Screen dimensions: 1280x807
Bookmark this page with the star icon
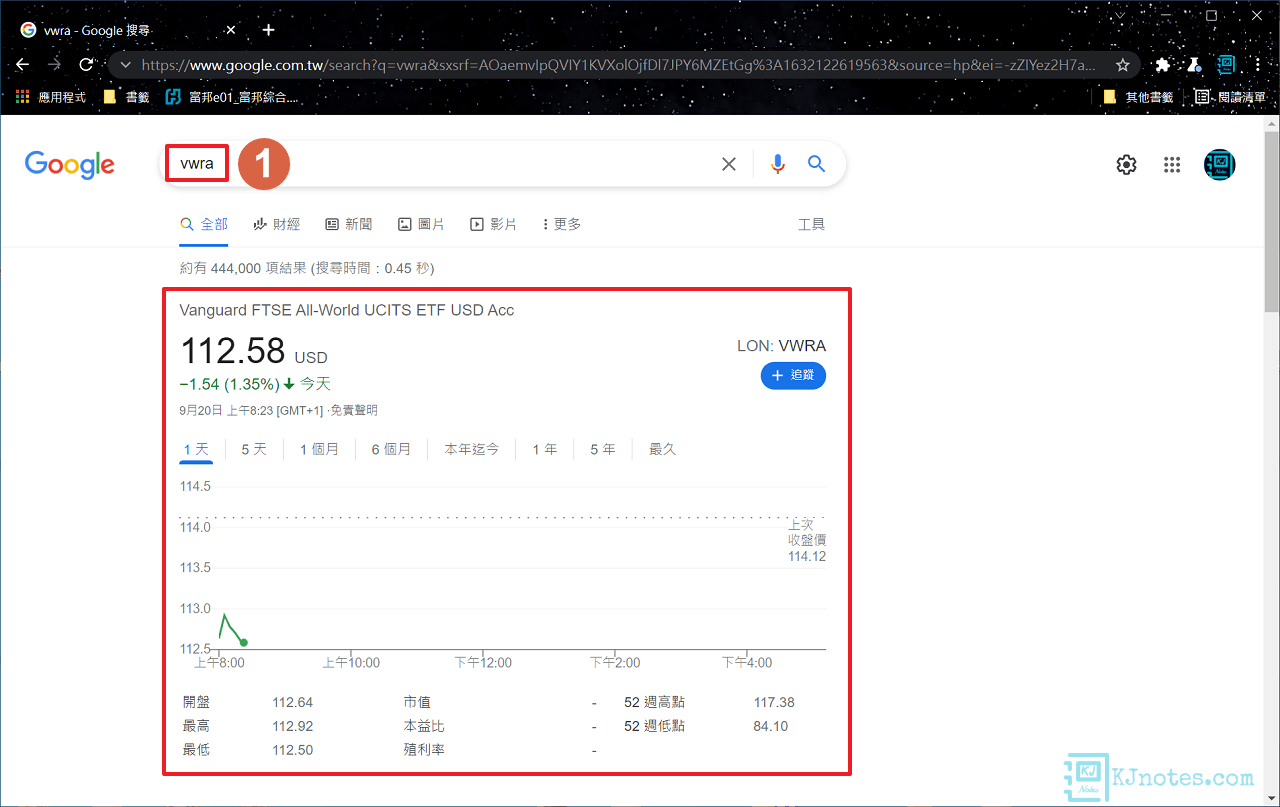1123,65
